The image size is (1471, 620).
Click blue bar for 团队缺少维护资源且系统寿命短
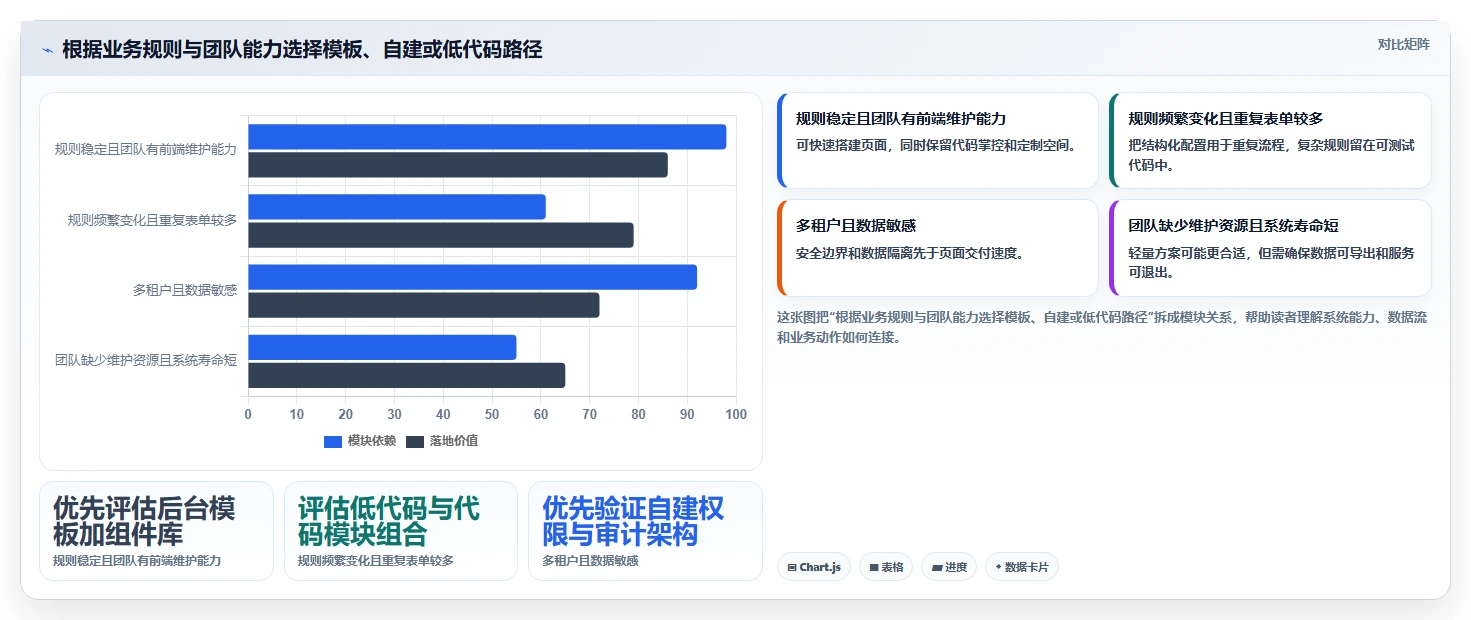click(x=382, y=347)
